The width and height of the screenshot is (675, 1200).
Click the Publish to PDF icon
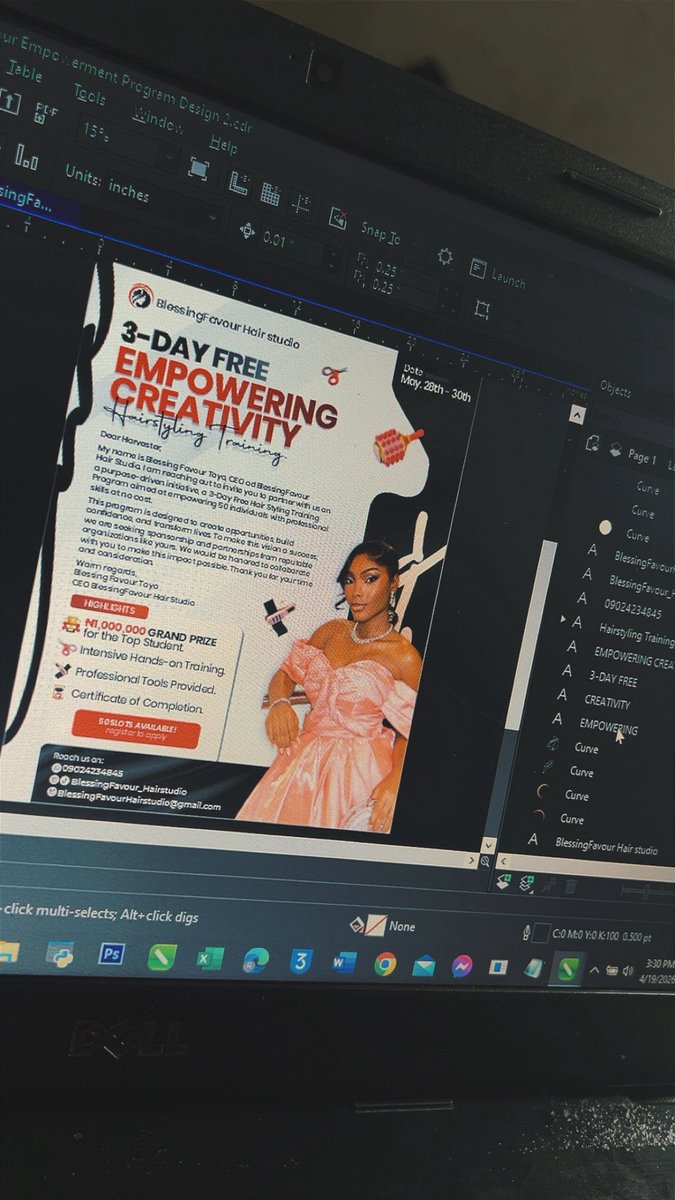coord(46,111)
